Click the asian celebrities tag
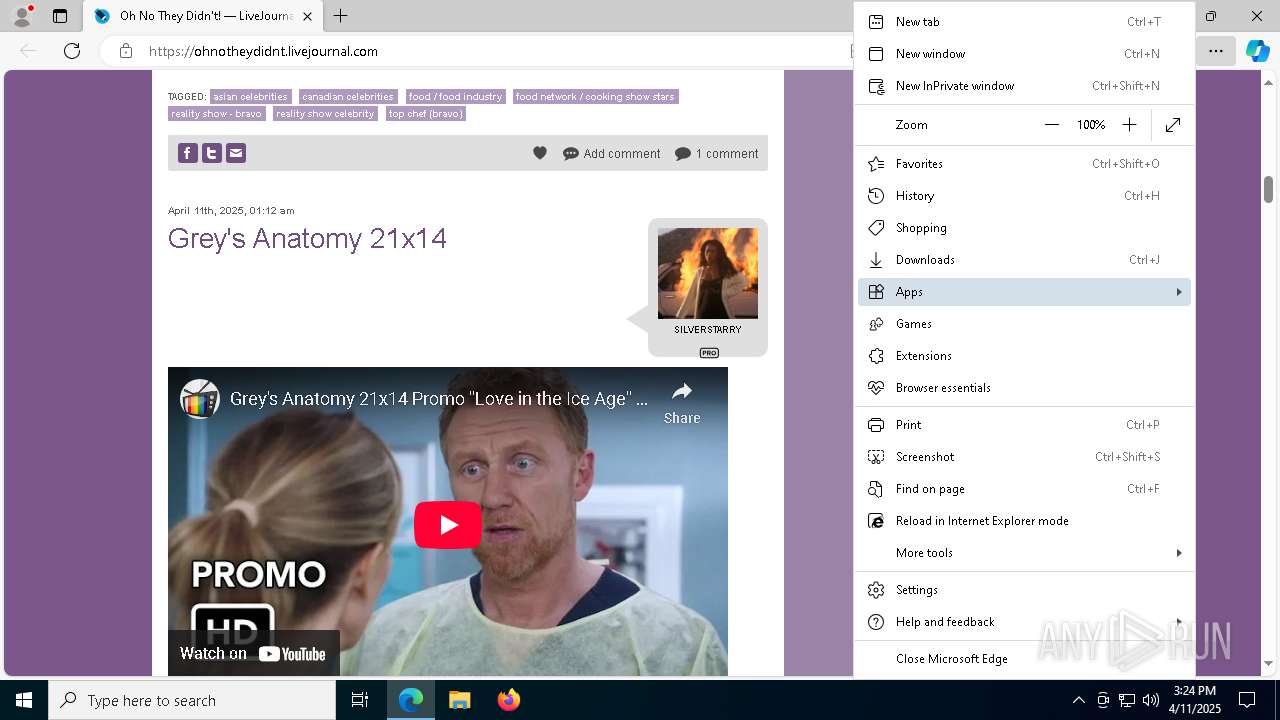The height and width of the screenshot is (720, 1280). point(250,97)
